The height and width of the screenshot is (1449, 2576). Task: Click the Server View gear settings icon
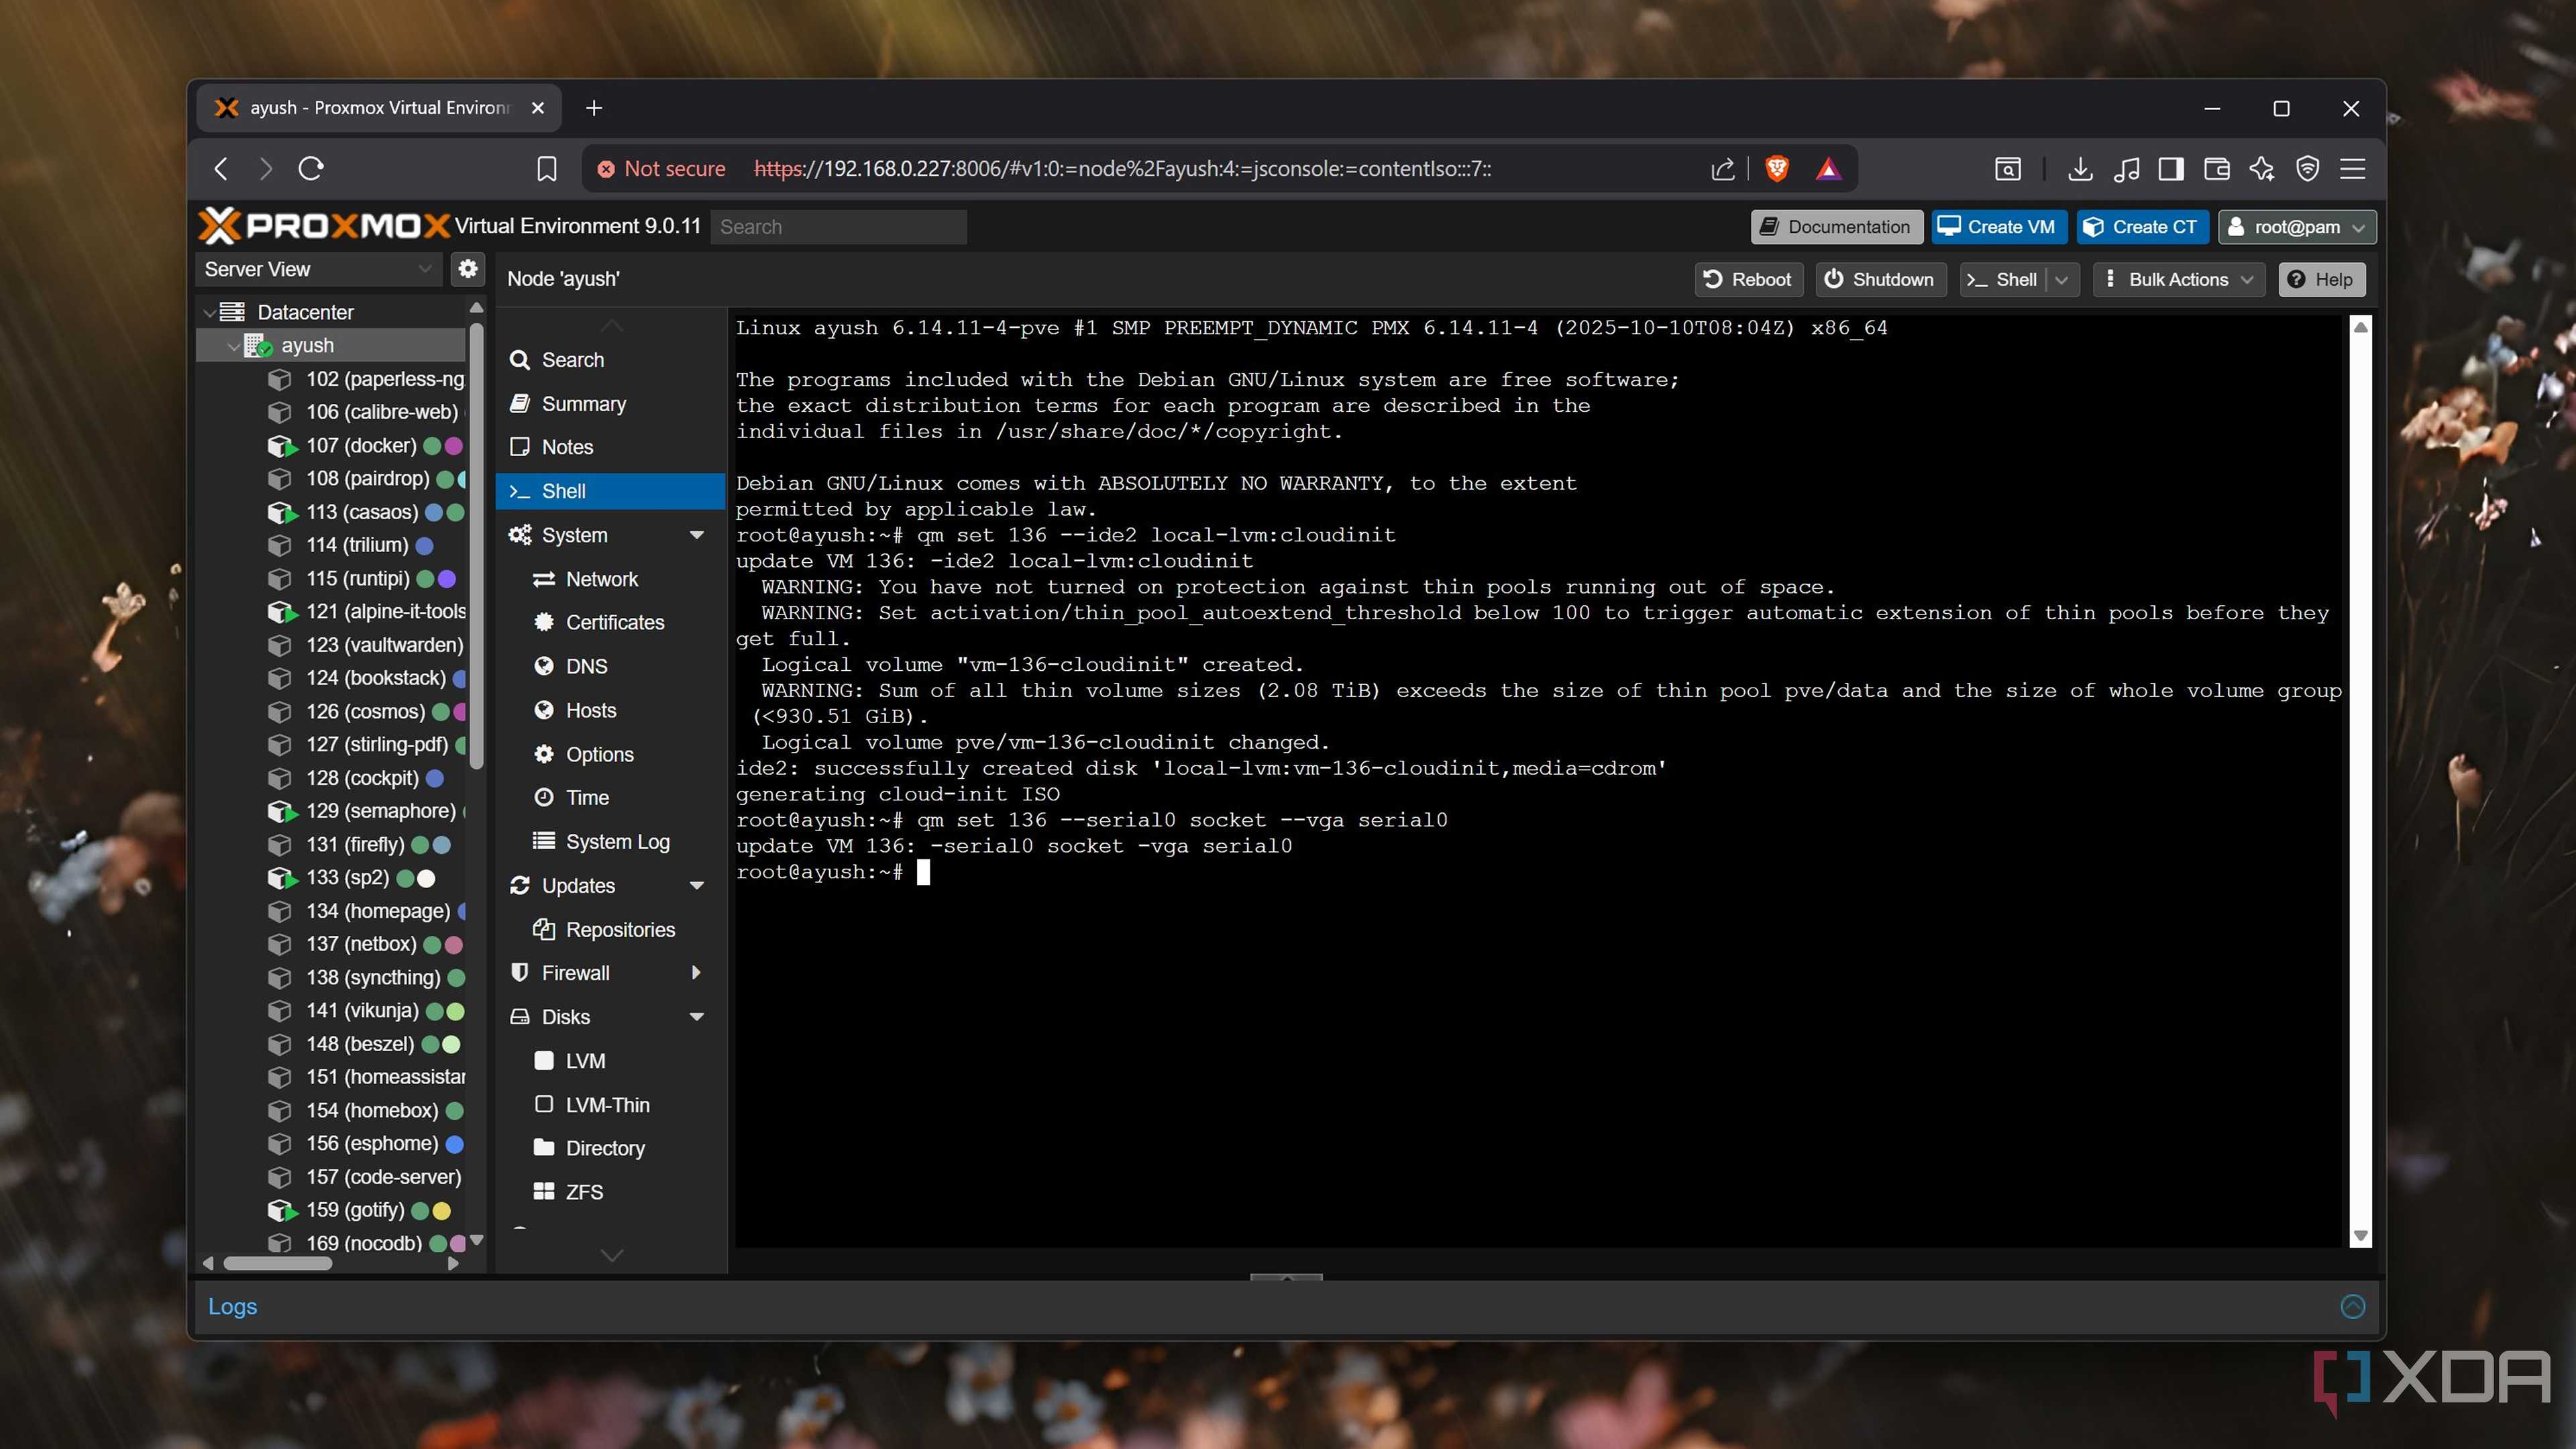[467, 268]
